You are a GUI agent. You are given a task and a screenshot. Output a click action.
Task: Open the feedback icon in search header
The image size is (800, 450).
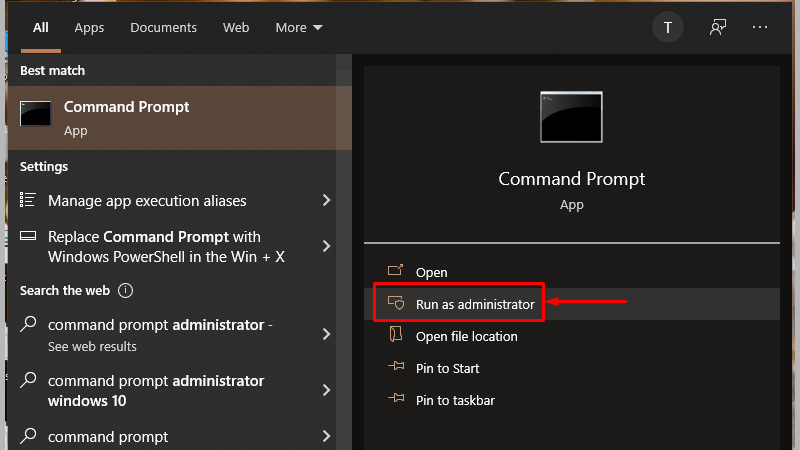point(717,28)
